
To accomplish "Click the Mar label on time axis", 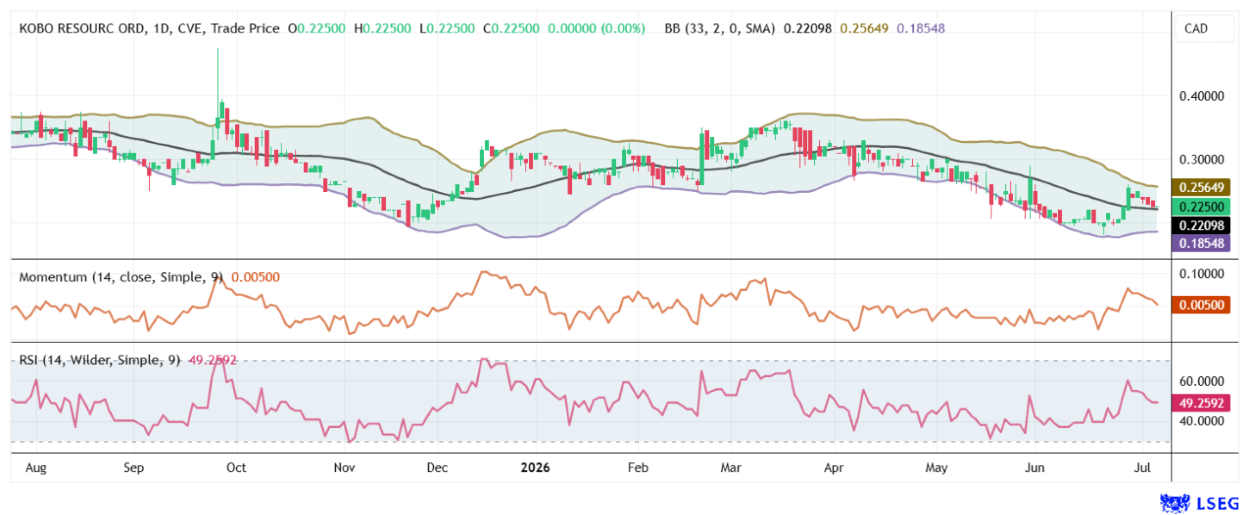I will pyautogui.click(x=731, y=467).
